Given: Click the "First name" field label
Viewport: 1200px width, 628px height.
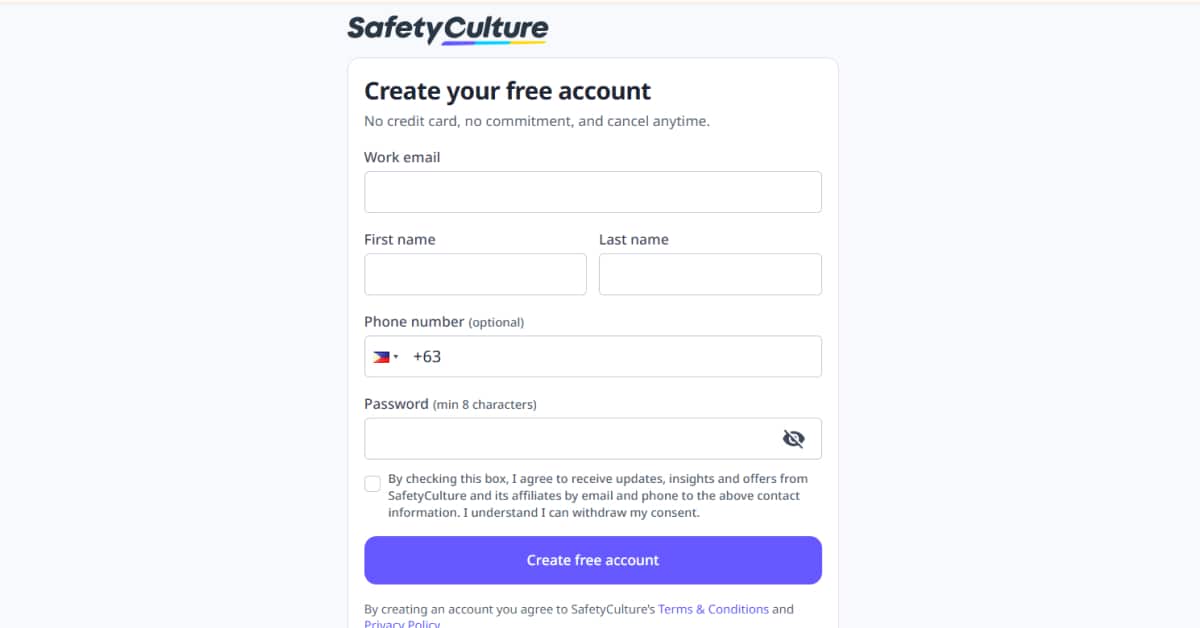Looking at the screenshot, I should tap(400, 240).
